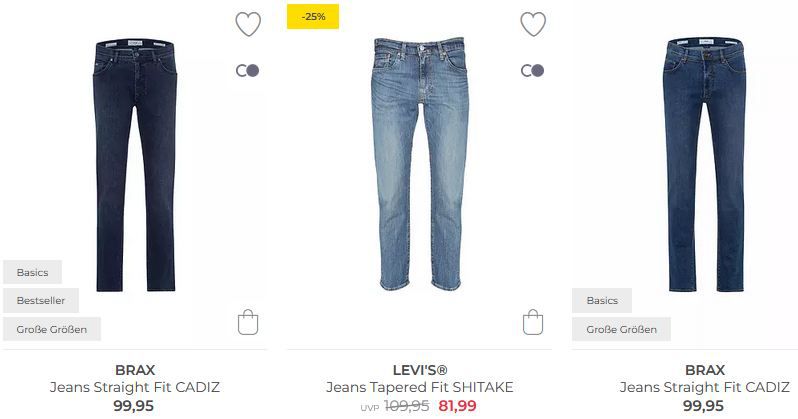Add dark BRAX Cadiz jeans to wishlist heart
798x419 pixels.
click(x=248, y=24)
